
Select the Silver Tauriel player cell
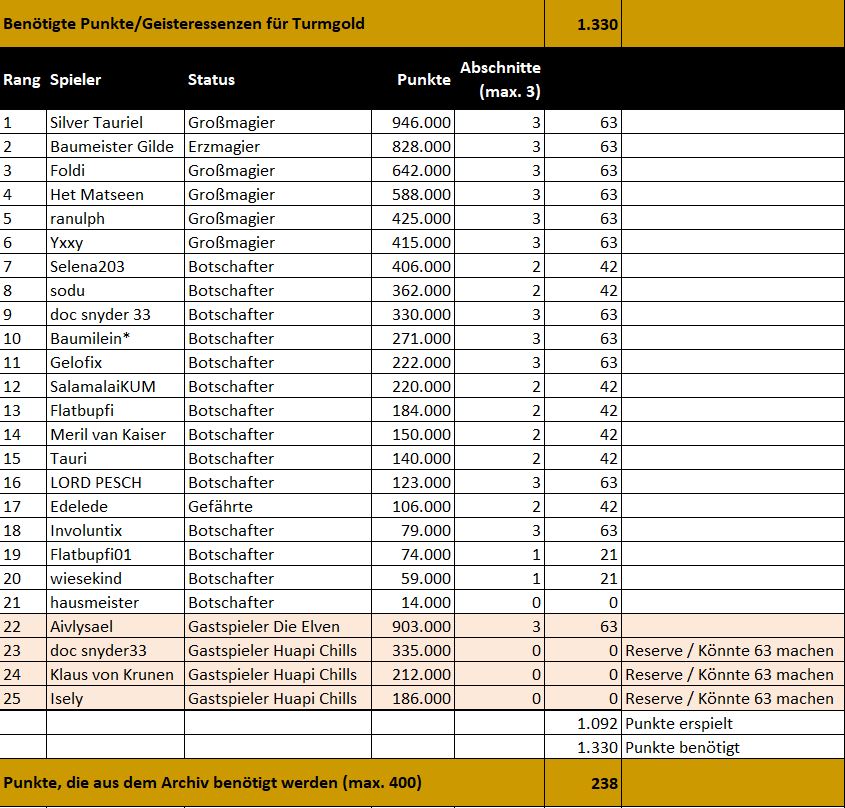[x=97, y=122]
